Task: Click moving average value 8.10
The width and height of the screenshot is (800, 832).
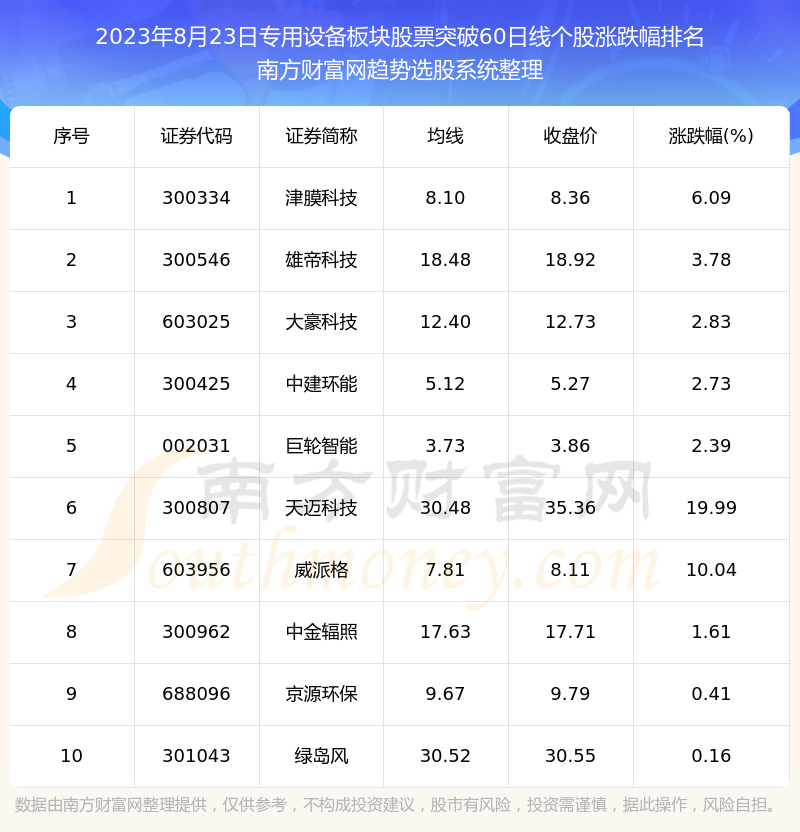Action: coord(446,198)
